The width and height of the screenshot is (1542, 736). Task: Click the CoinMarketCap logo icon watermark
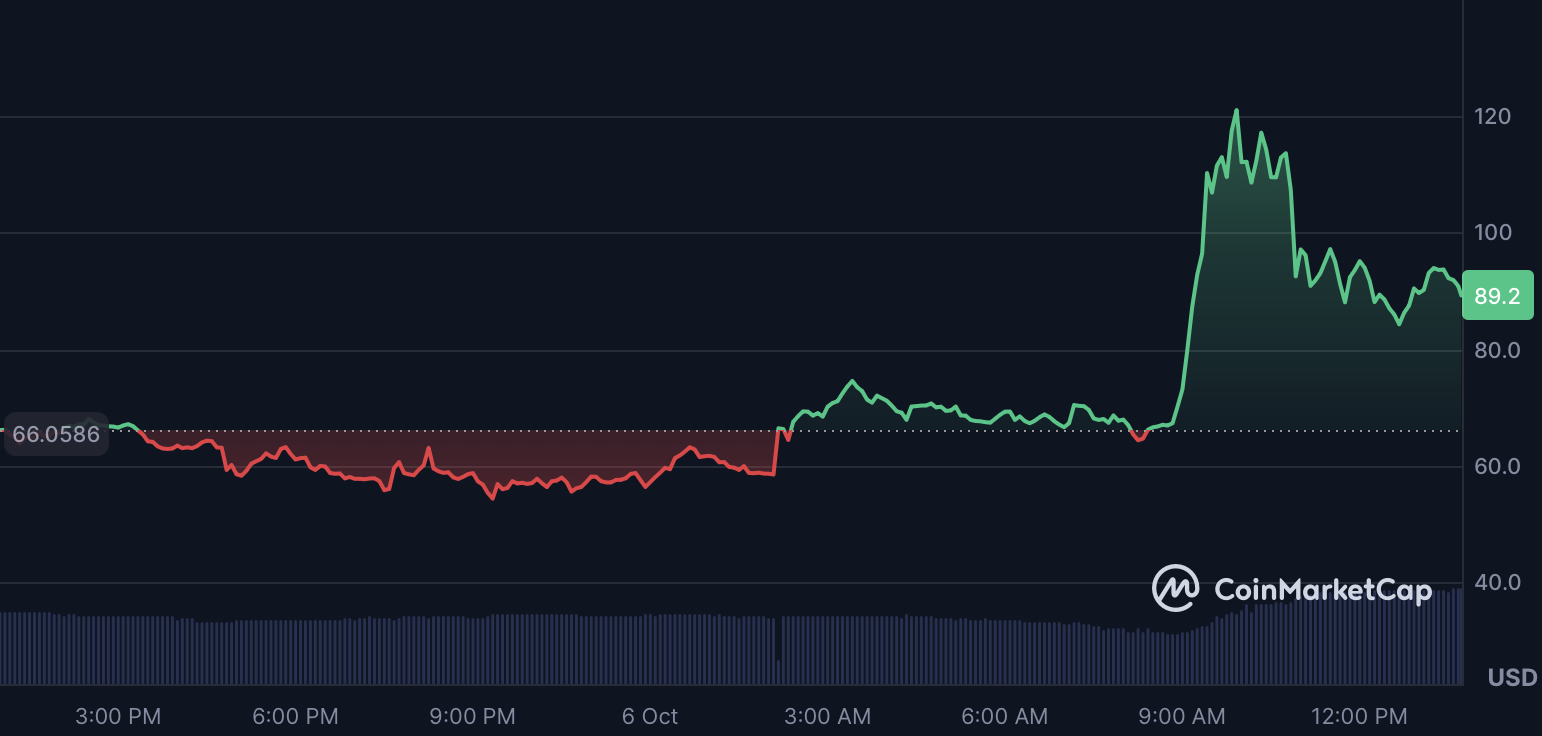[1175, 588]
